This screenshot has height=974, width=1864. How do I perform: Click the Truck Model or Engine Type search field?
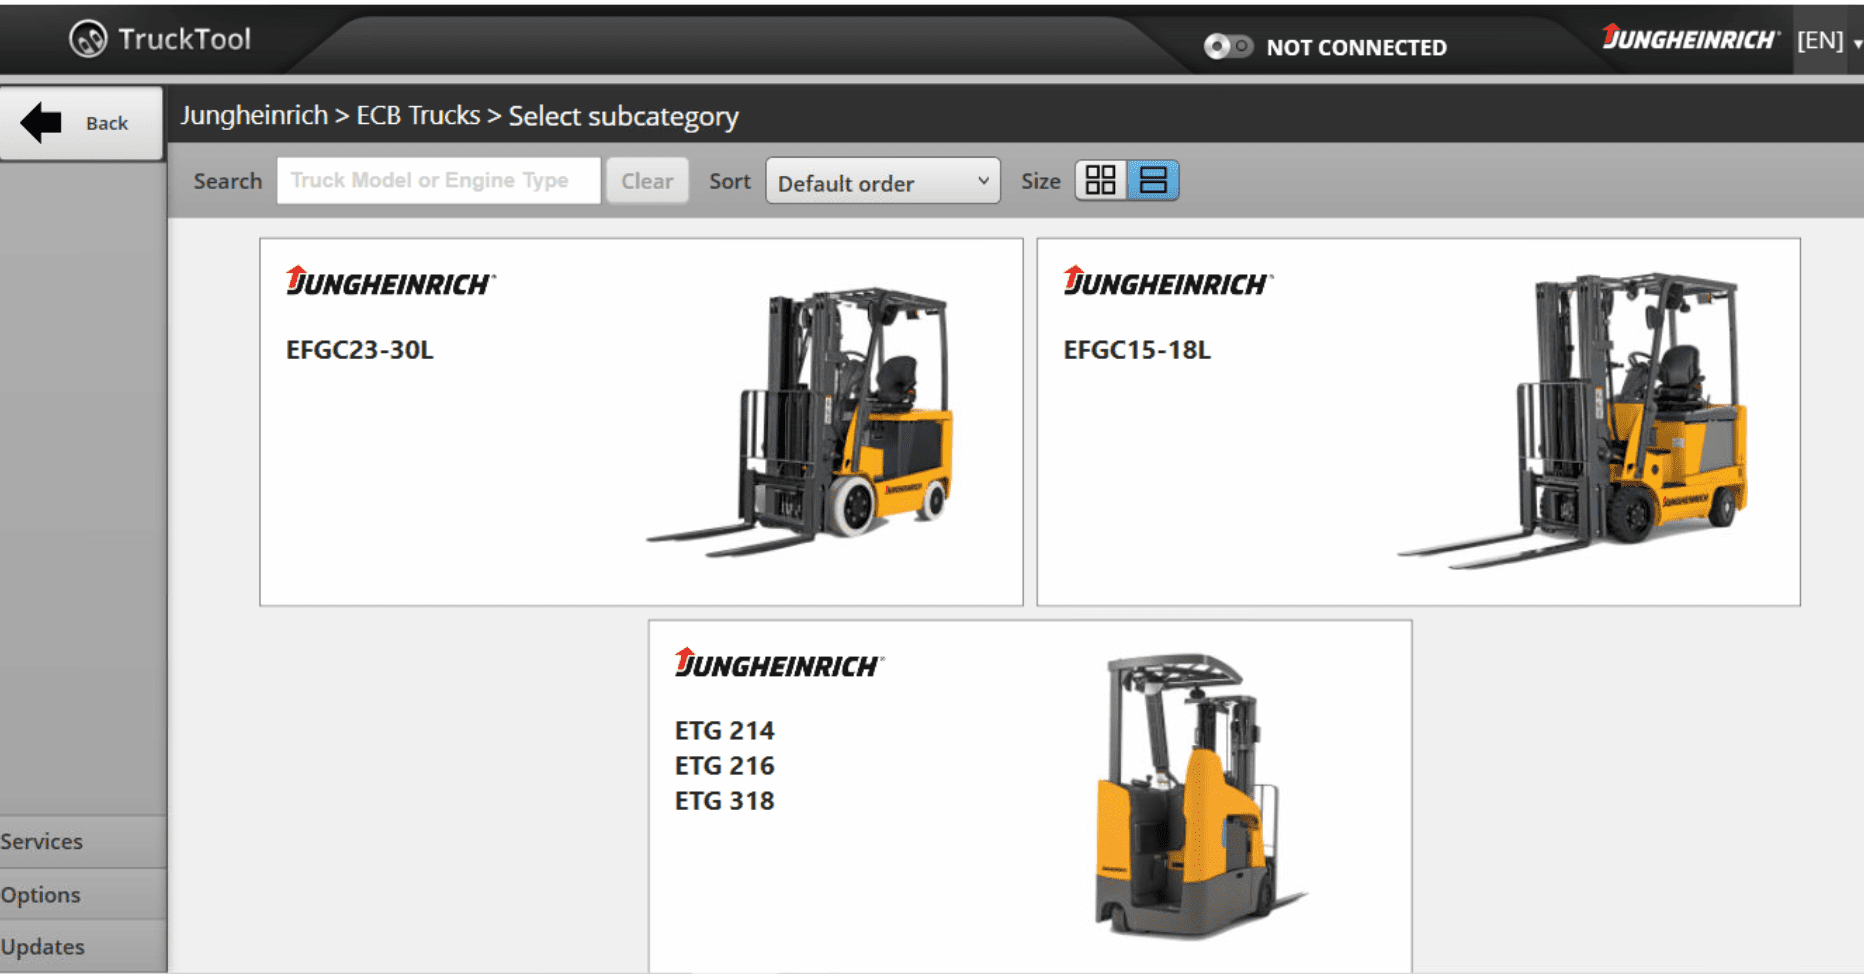(x=437, y=180)
